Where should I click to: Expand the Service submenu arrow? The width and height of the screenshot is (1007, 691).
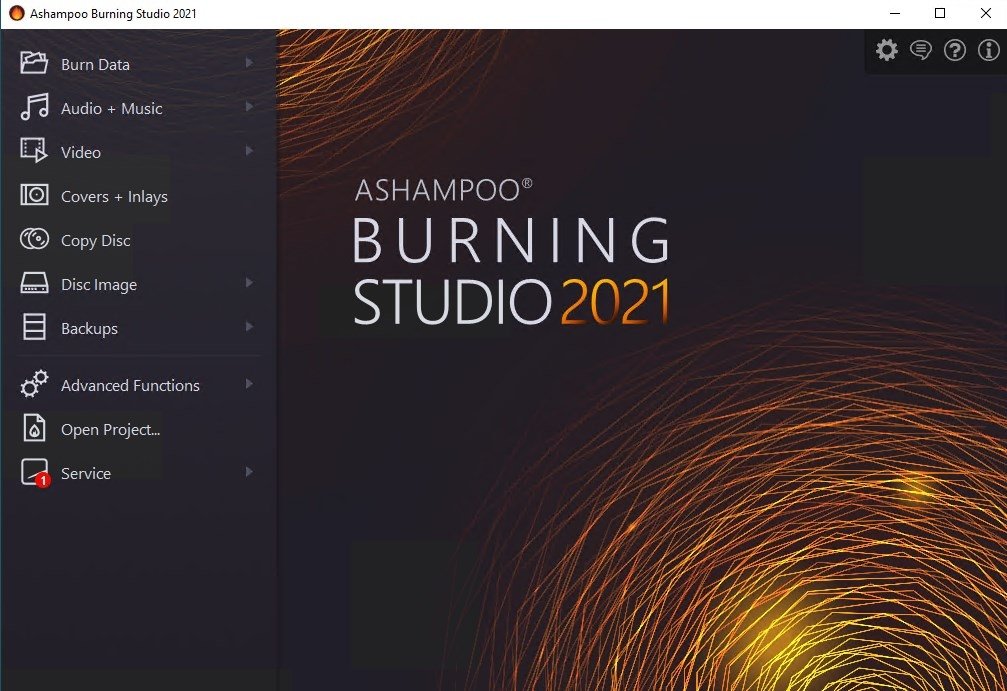[x=249, y=472]
